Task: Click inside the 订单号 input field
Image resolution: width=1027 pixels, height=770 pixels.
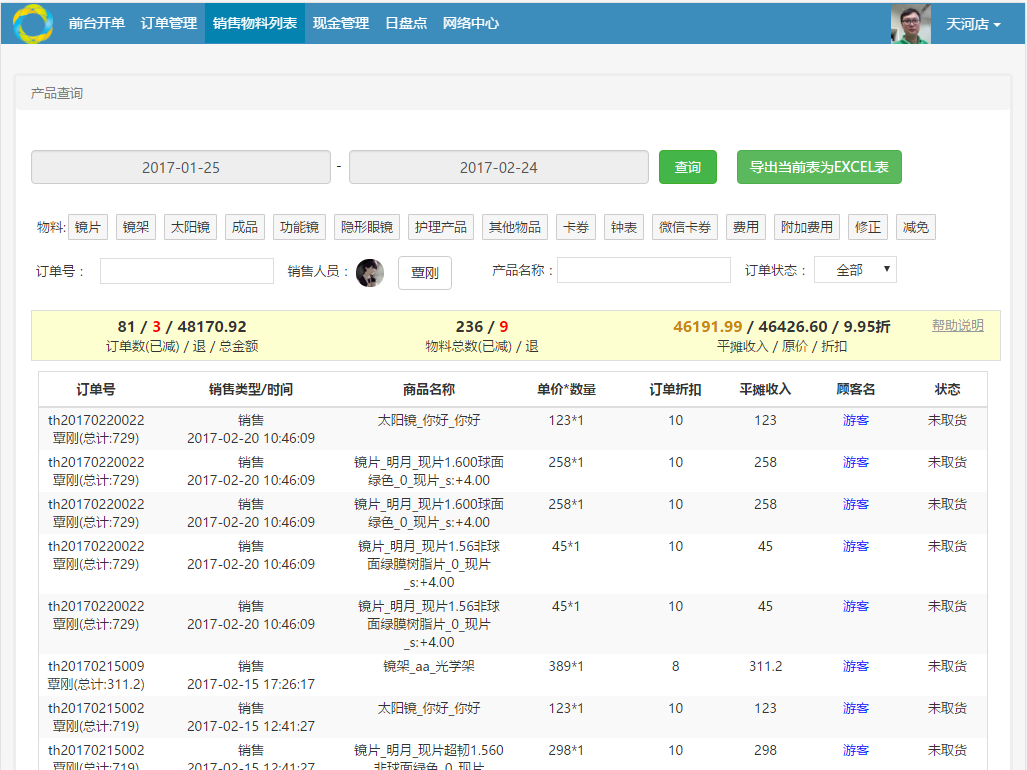Action: coord(187,271)
